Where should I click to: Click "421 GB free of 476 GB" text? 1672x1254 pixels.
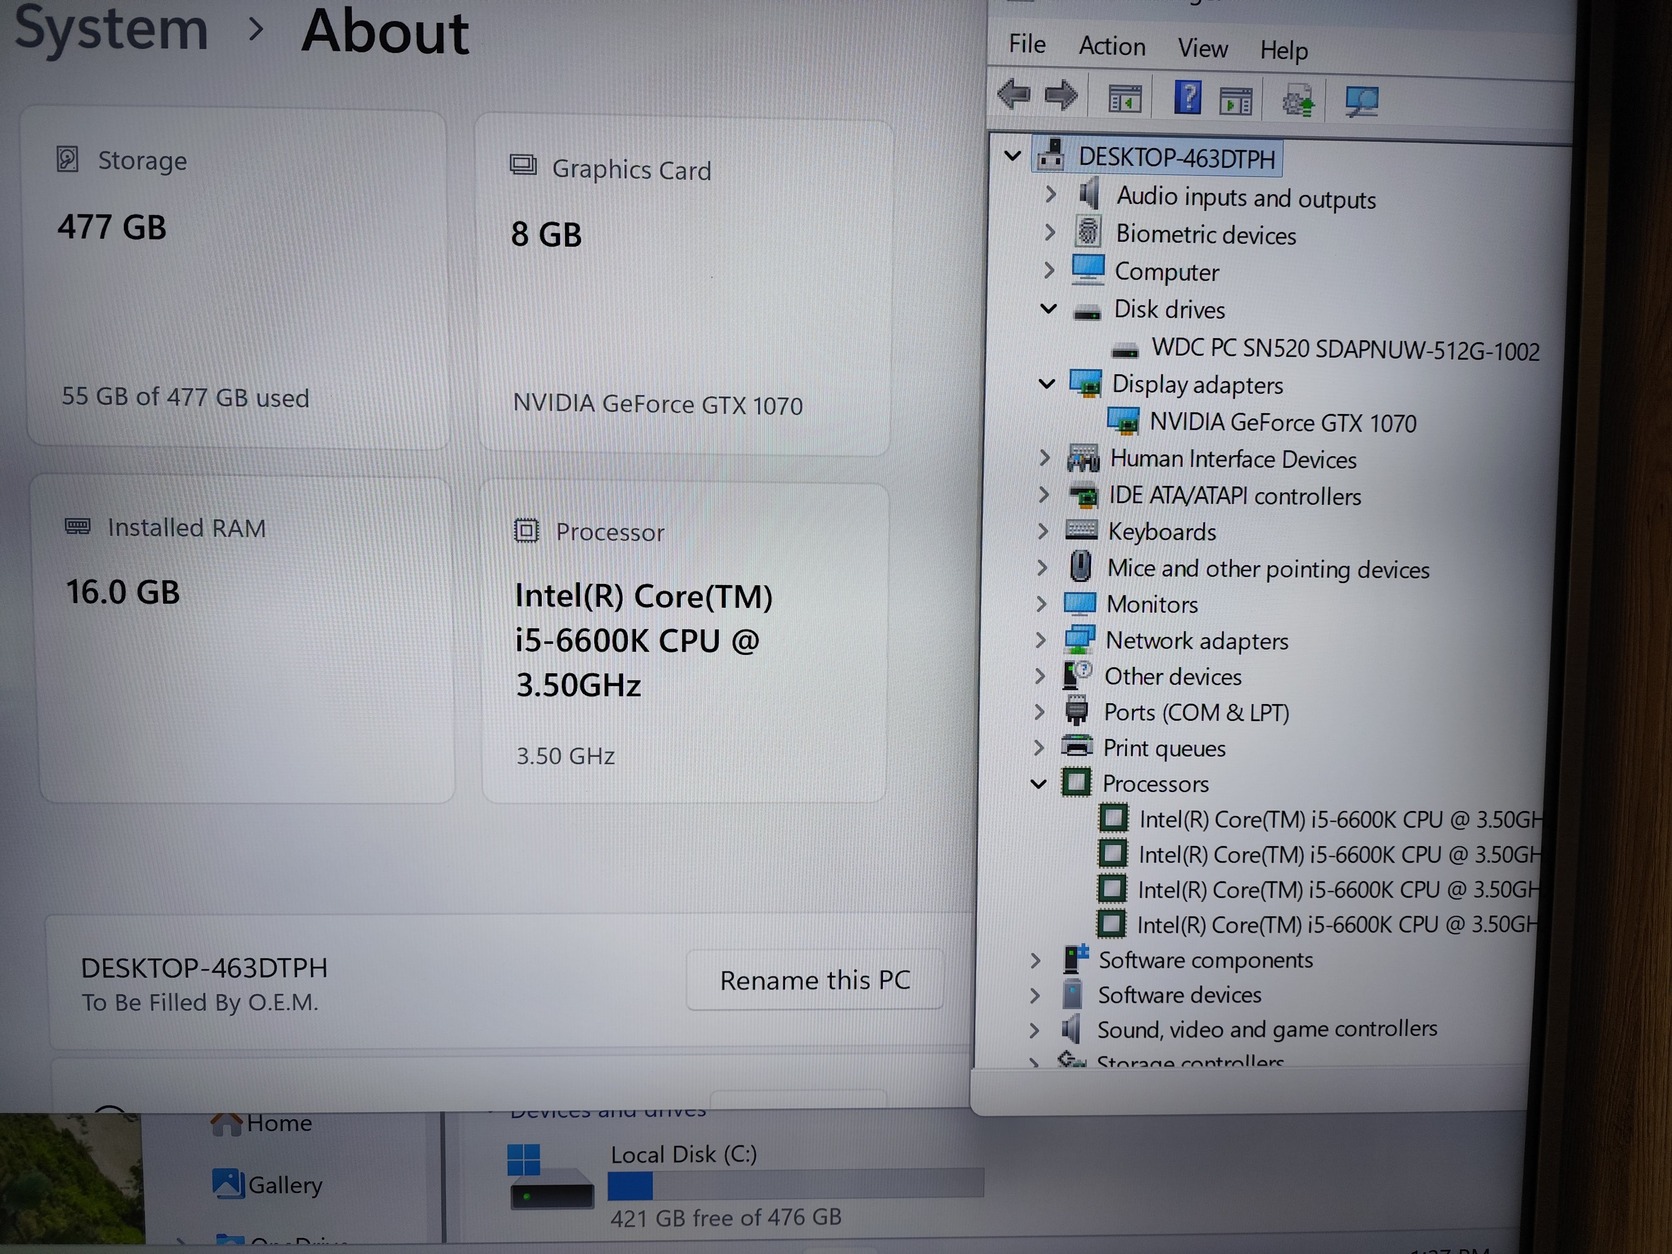(726, 1217)
